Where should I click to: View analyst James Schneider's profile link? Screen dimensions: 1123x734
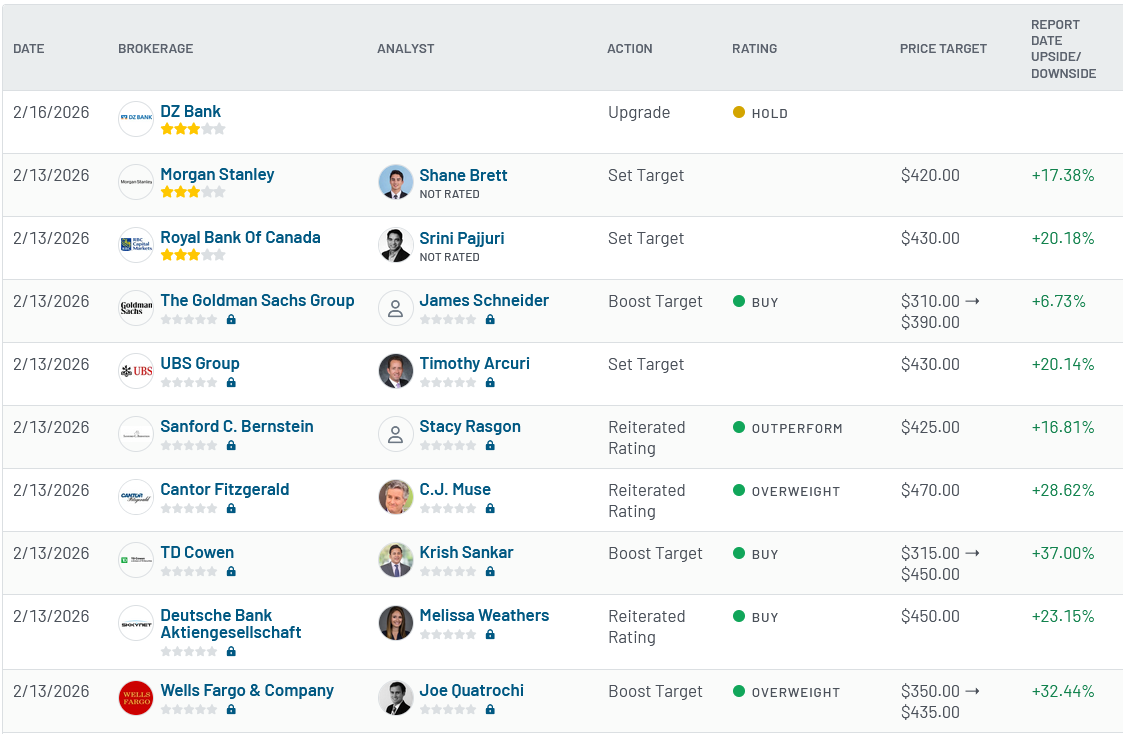point(484,301)
